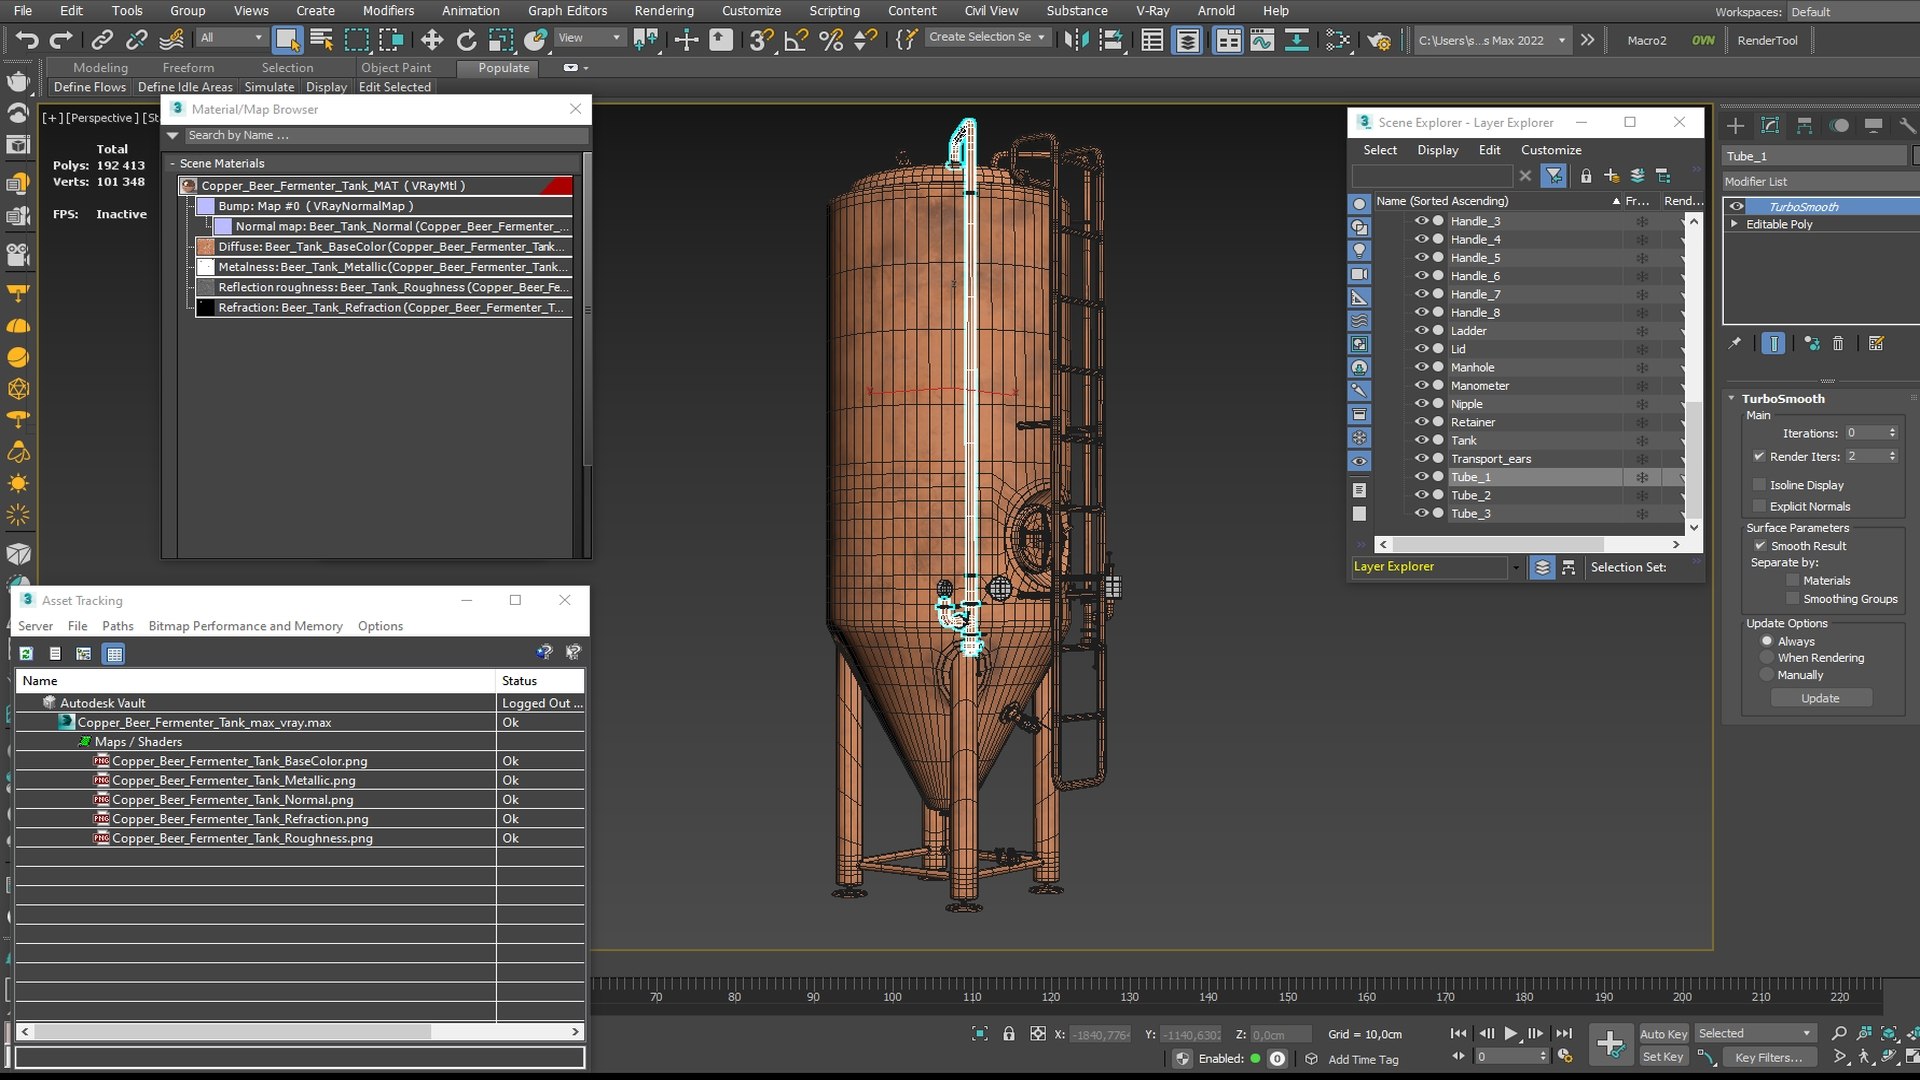Lock cell editing in Scene Explorer
Image resolution: width=1920 pixels, height=1080 pixels.
click(1586, 176)
